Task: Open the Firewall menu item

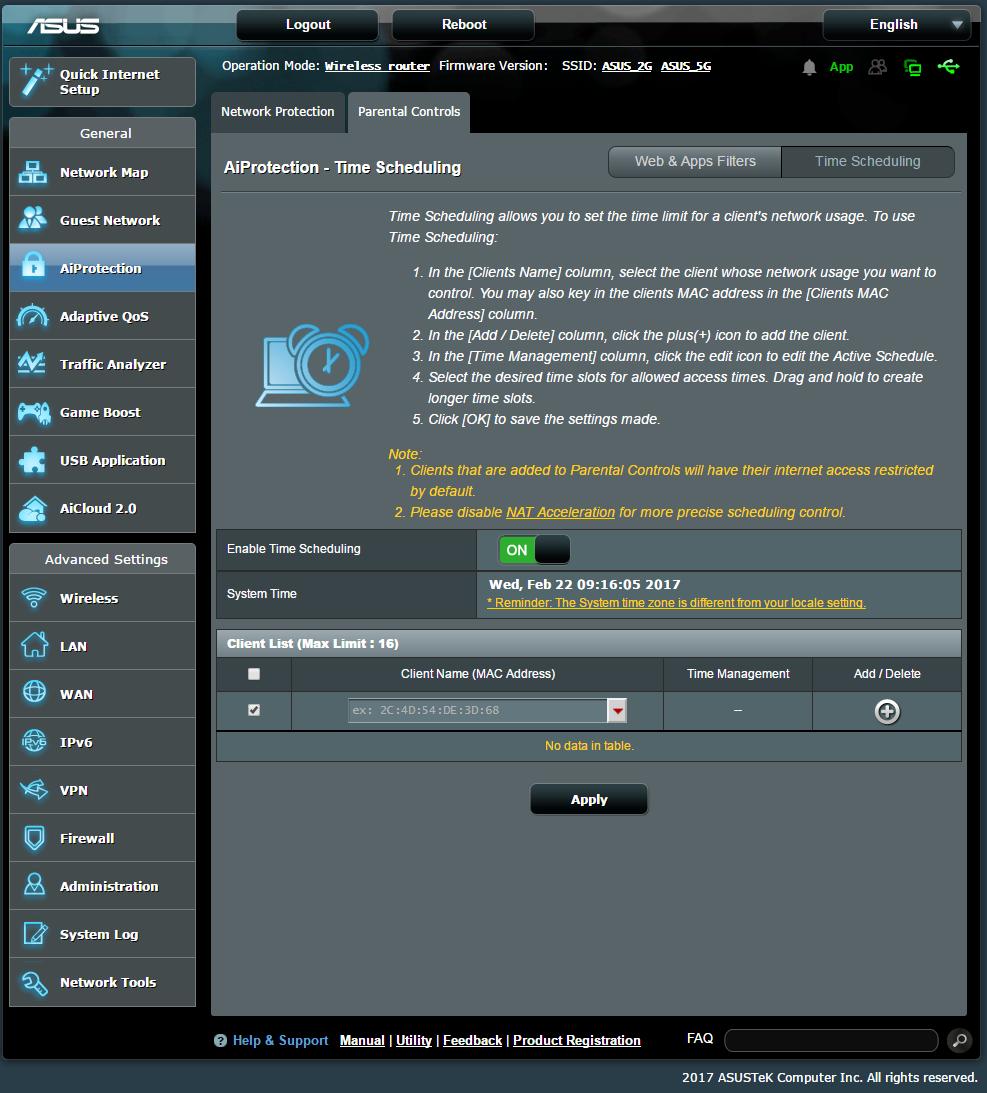Action: point(102,838)
